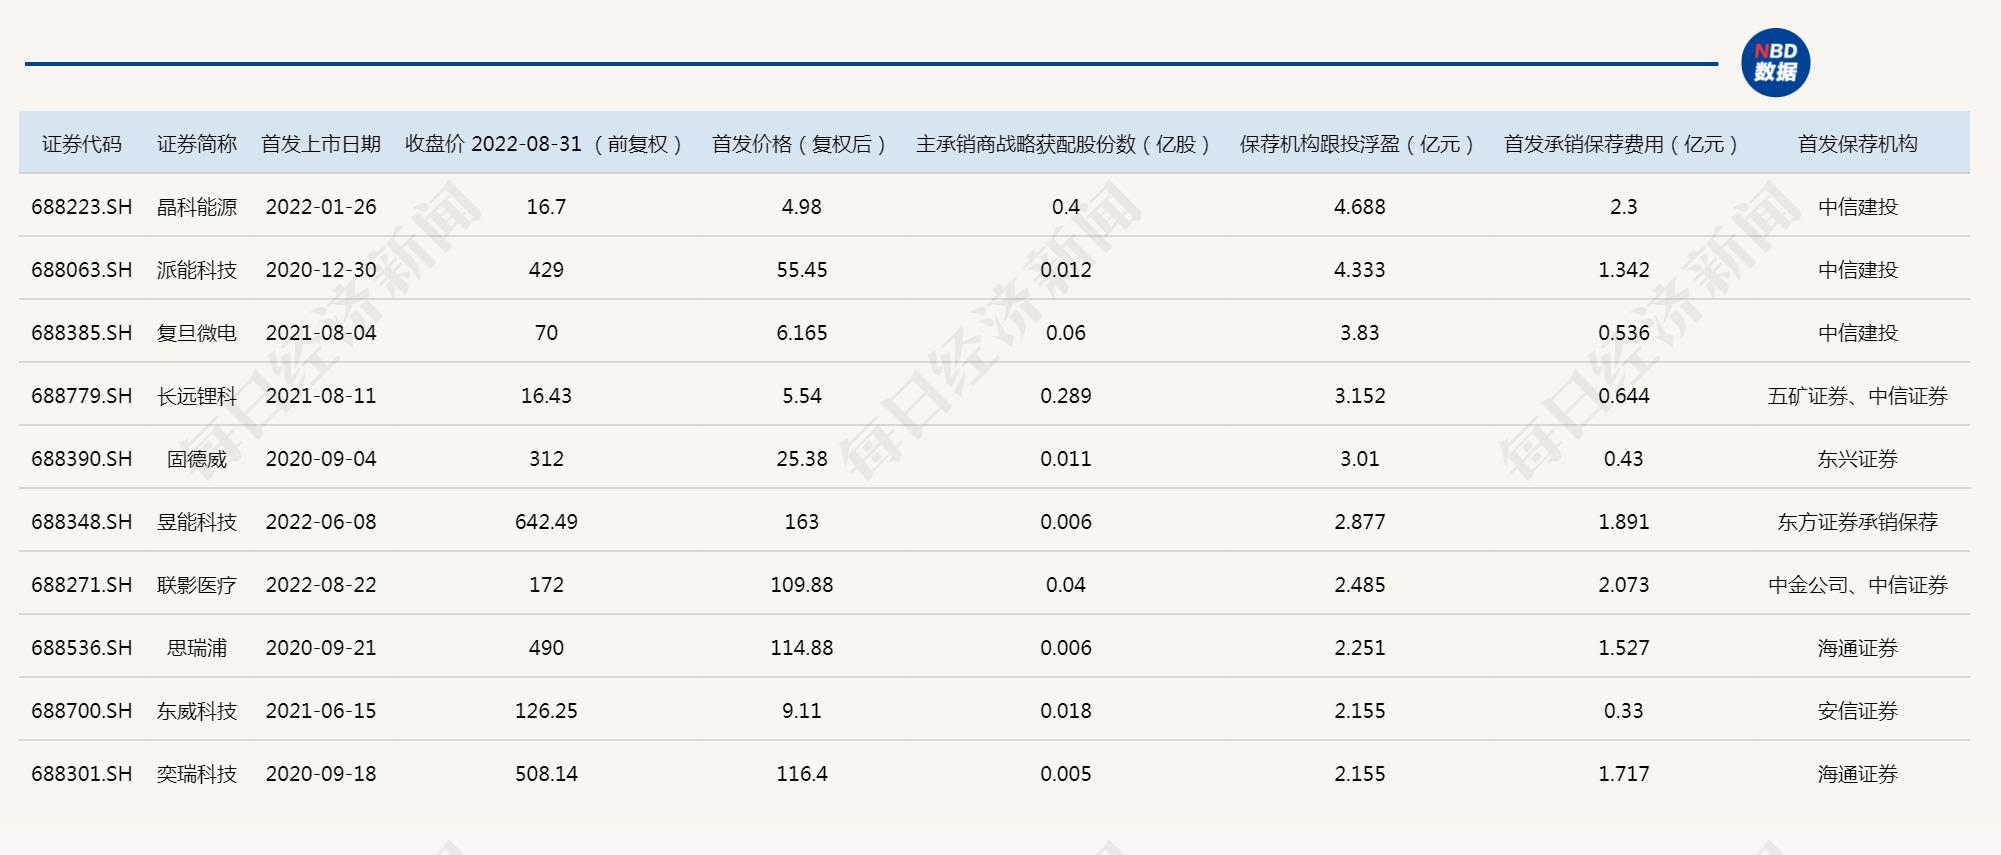The image size is (2001, 855).
Task: Click issue price 114.88
Action: click(x=802, y=648)
